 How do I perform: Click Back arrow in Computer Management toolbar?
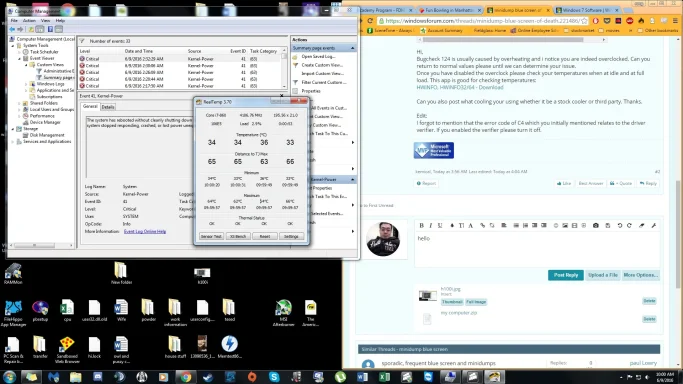[x=12, y=29]
